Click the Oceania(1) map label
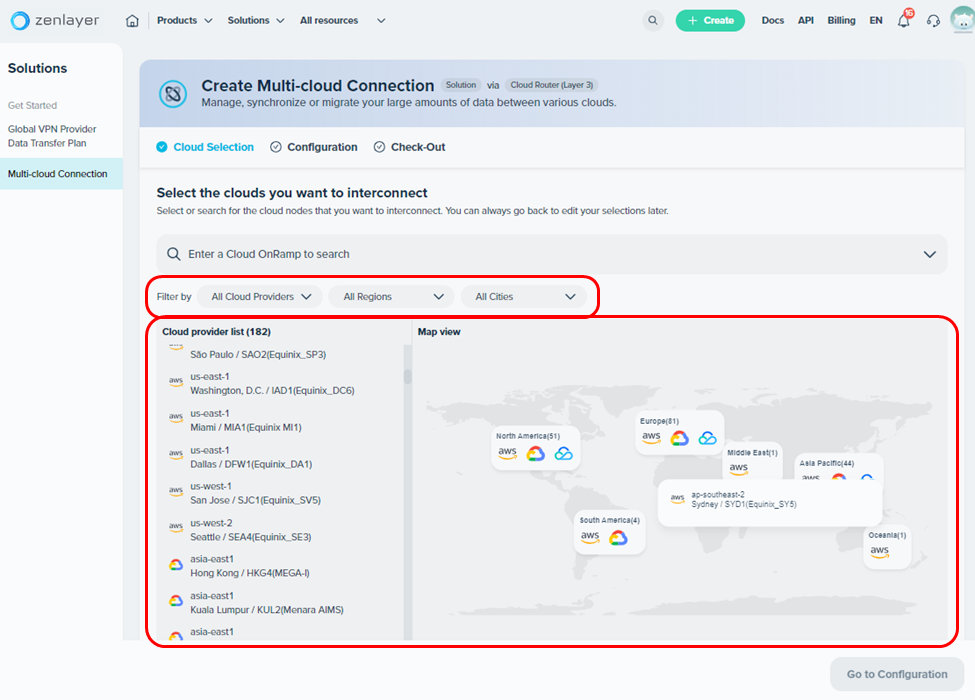Image resolution: width=975 pixels, height=700 pixels. (887, 535)
